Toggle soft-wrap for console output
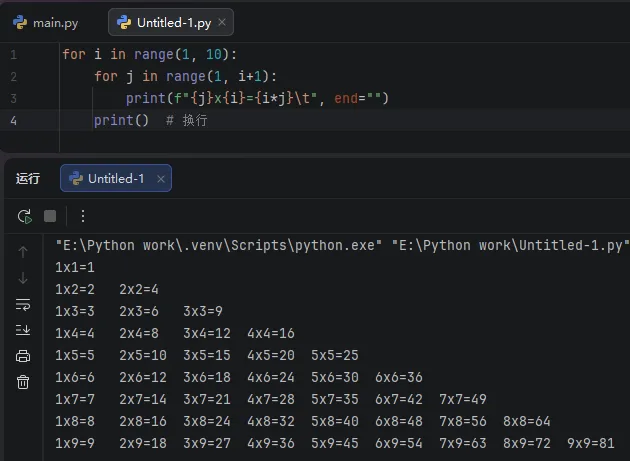The height and width of the screenshot is (461, 630). pyautogui.click(x=23, y=304)
